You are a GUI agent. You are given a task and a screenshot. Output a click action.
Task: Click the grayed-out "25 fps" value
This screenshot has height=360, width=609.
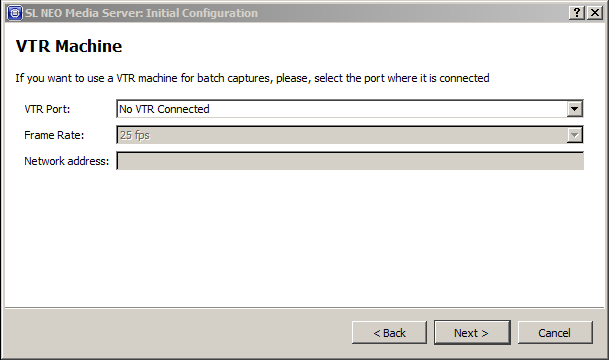tap(134, 135)
